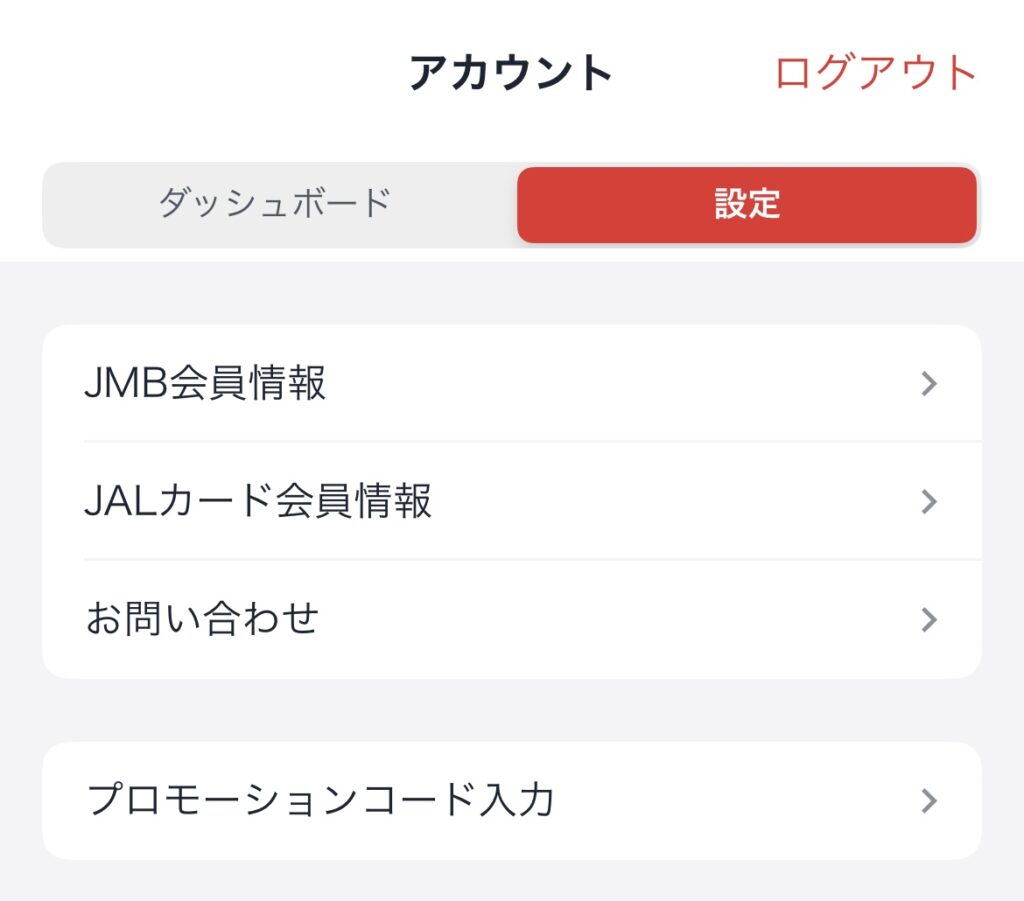Click the chevron arrow beside JMB会員情報

click(x=929, y=383)
